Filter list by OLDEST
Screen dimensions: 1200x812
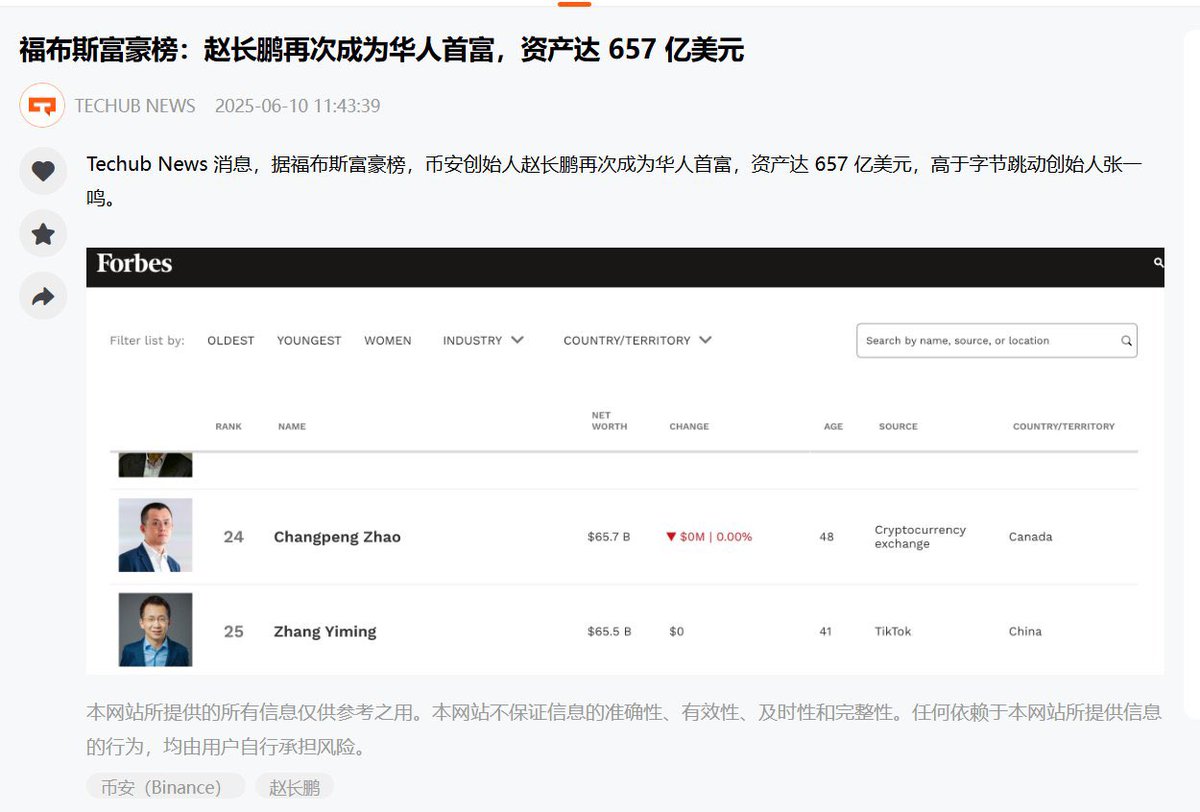coord(231,341)
